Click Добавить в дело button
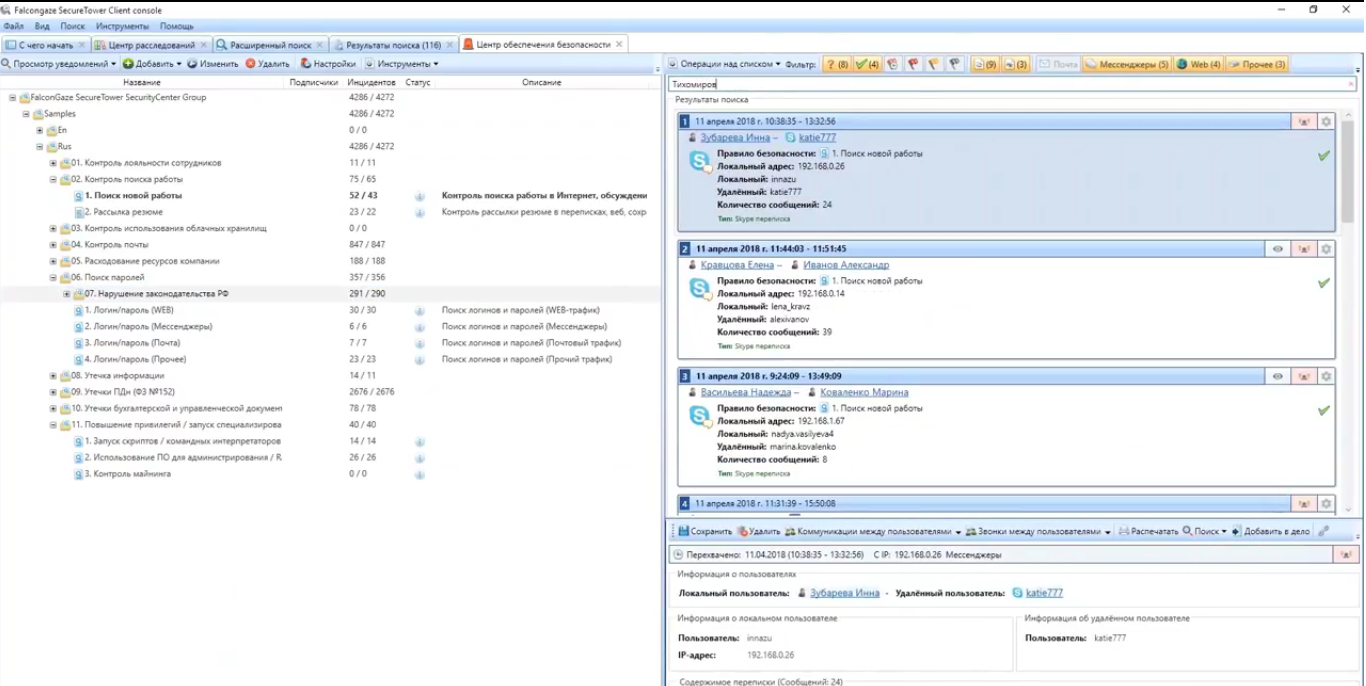Viewport: 1366px width, 686px height. coord(1270,532)
